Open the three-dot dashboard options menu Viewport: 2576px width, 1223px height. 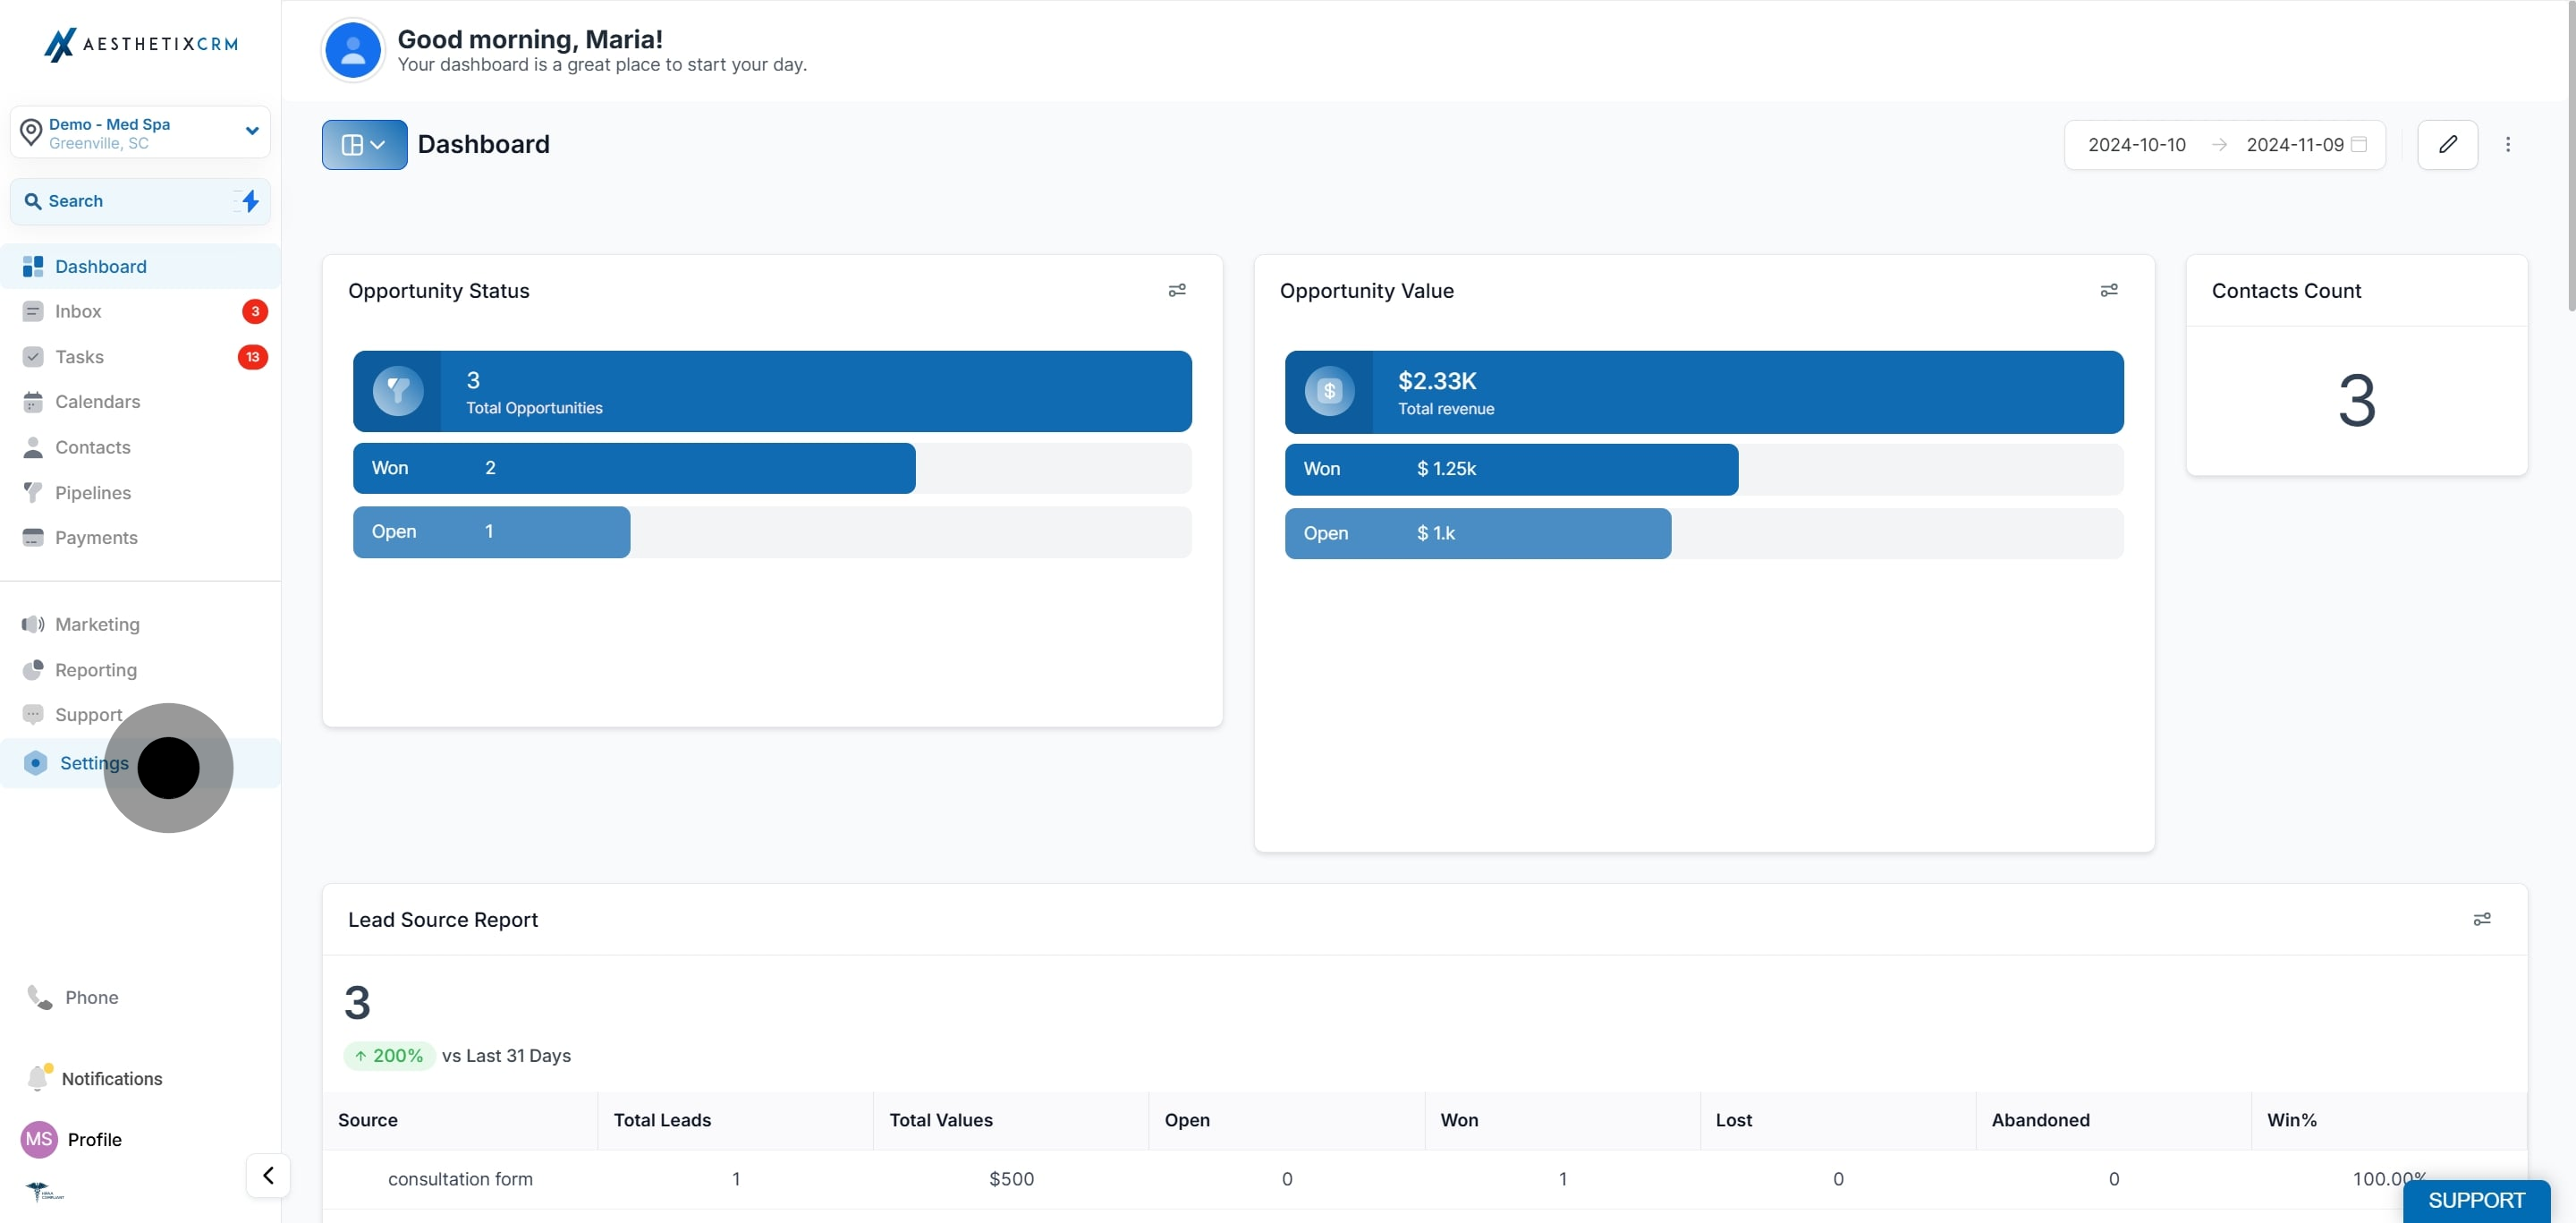[2507, 145]
